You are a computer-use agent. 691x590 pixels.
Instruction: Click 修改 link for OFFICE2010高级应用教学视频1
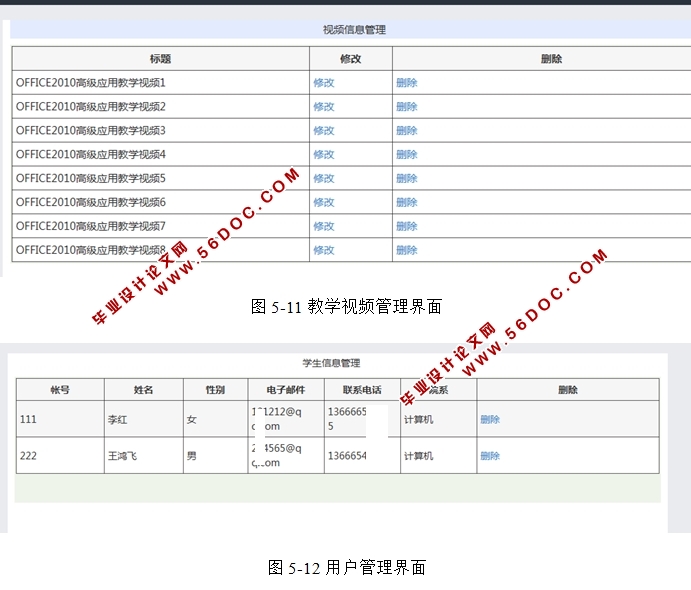(323, 83)
